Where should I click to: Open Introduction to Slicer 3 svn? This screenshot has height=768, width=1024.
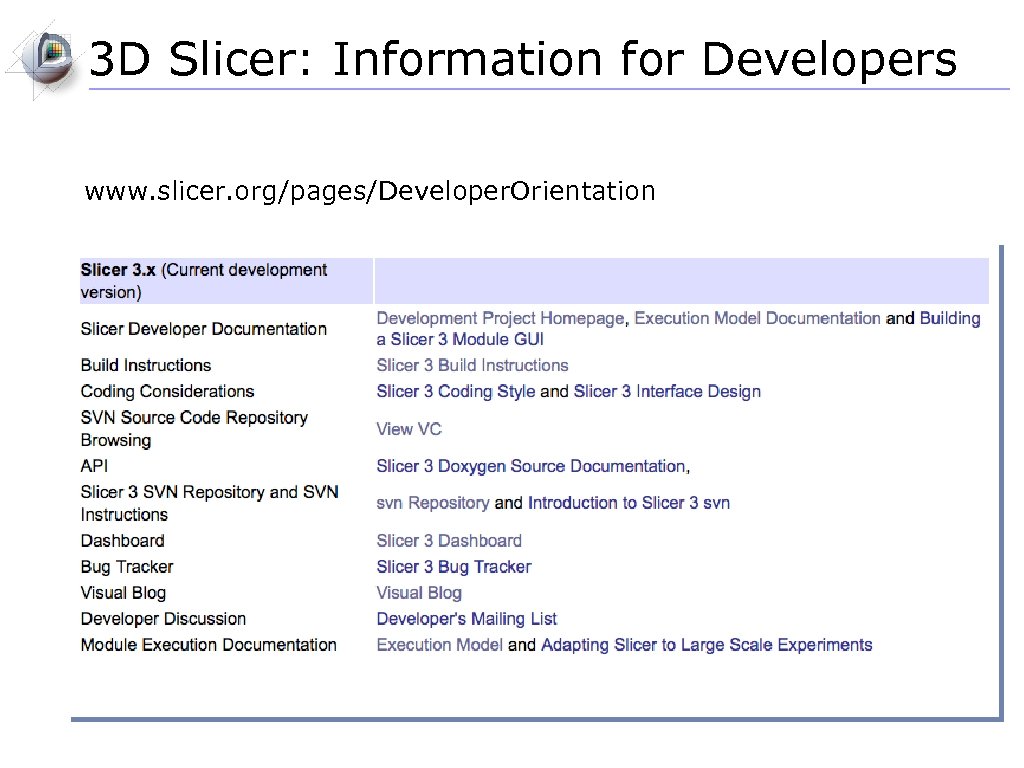coord(628,503)
